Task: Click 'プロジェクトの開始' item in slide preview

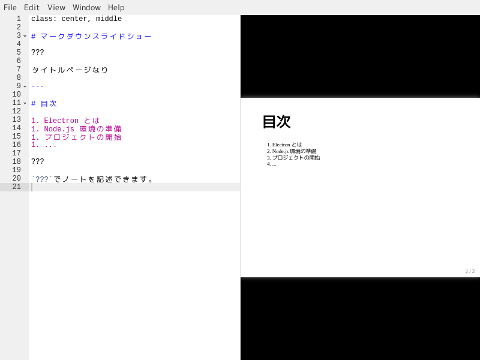Action: (296, 157)
